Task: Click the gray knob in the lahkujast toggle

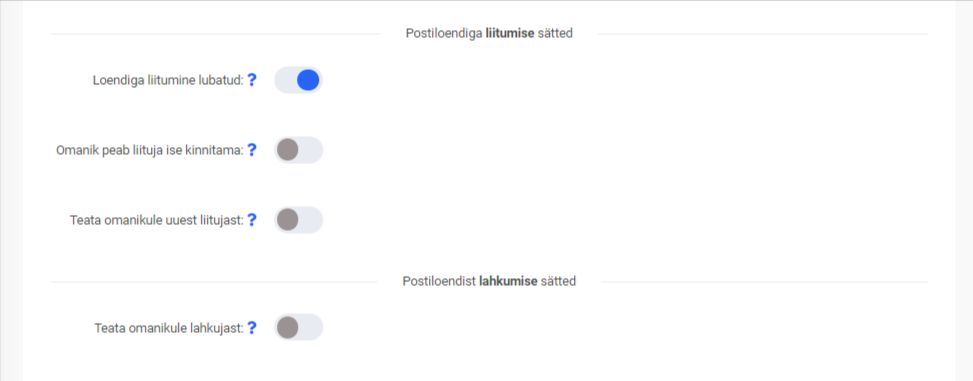Action: (287, 328)
